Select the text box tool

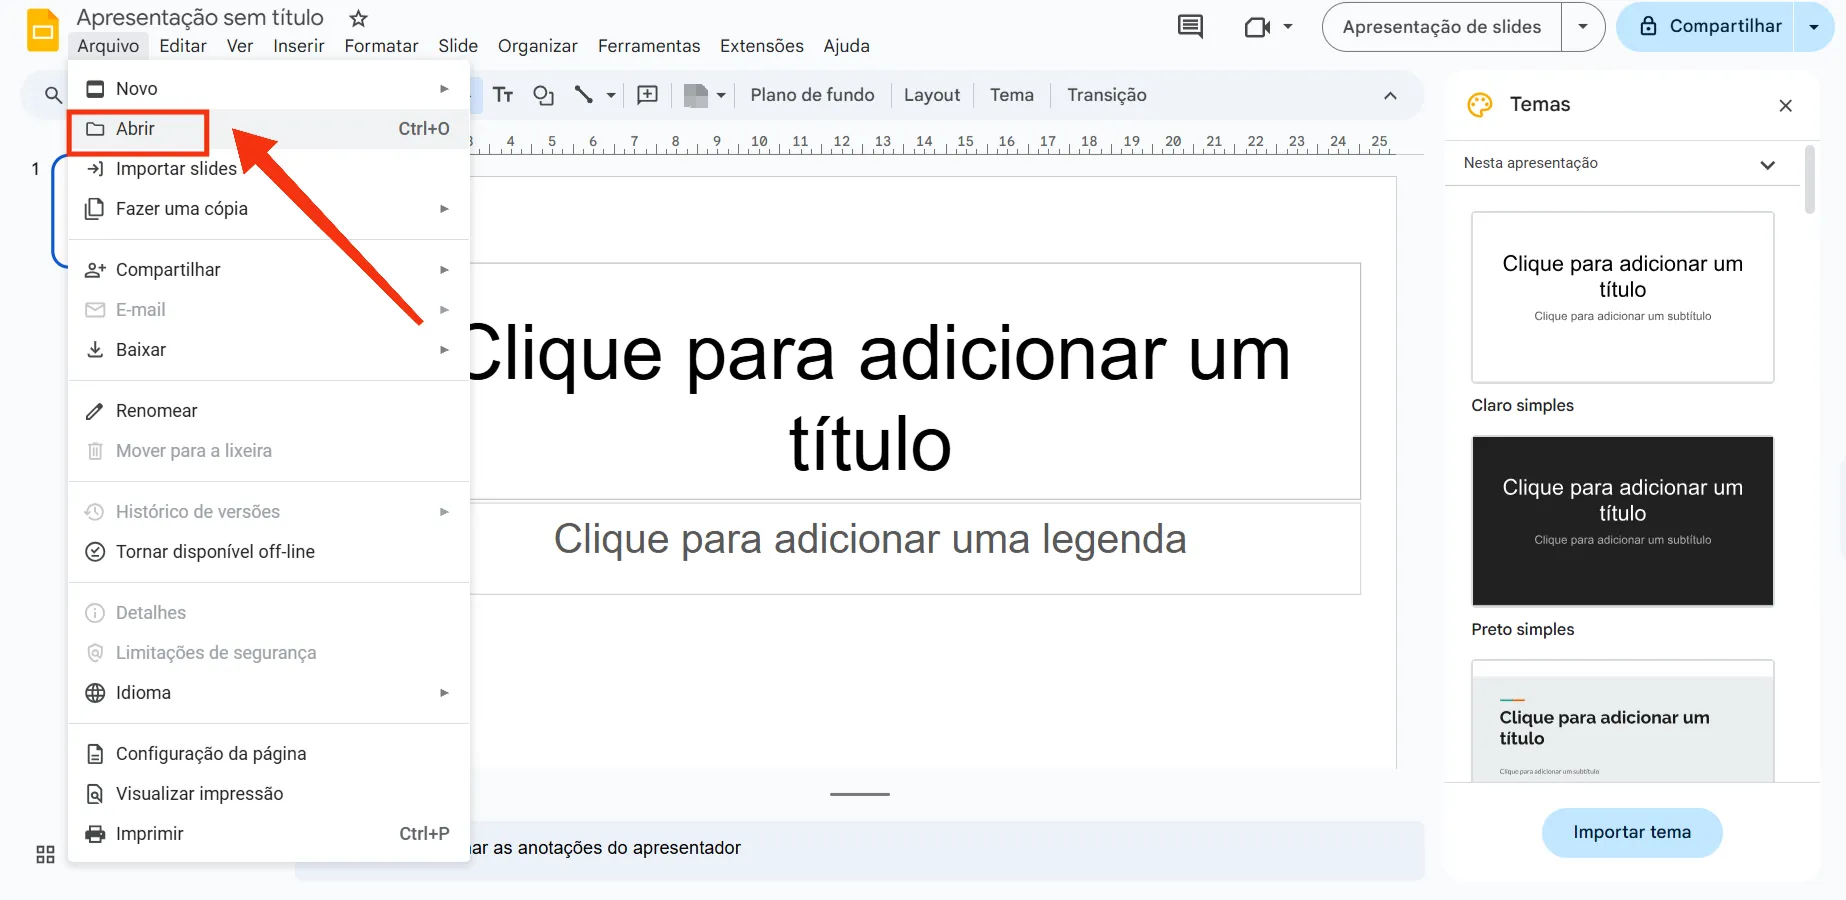tap(503, 95)
